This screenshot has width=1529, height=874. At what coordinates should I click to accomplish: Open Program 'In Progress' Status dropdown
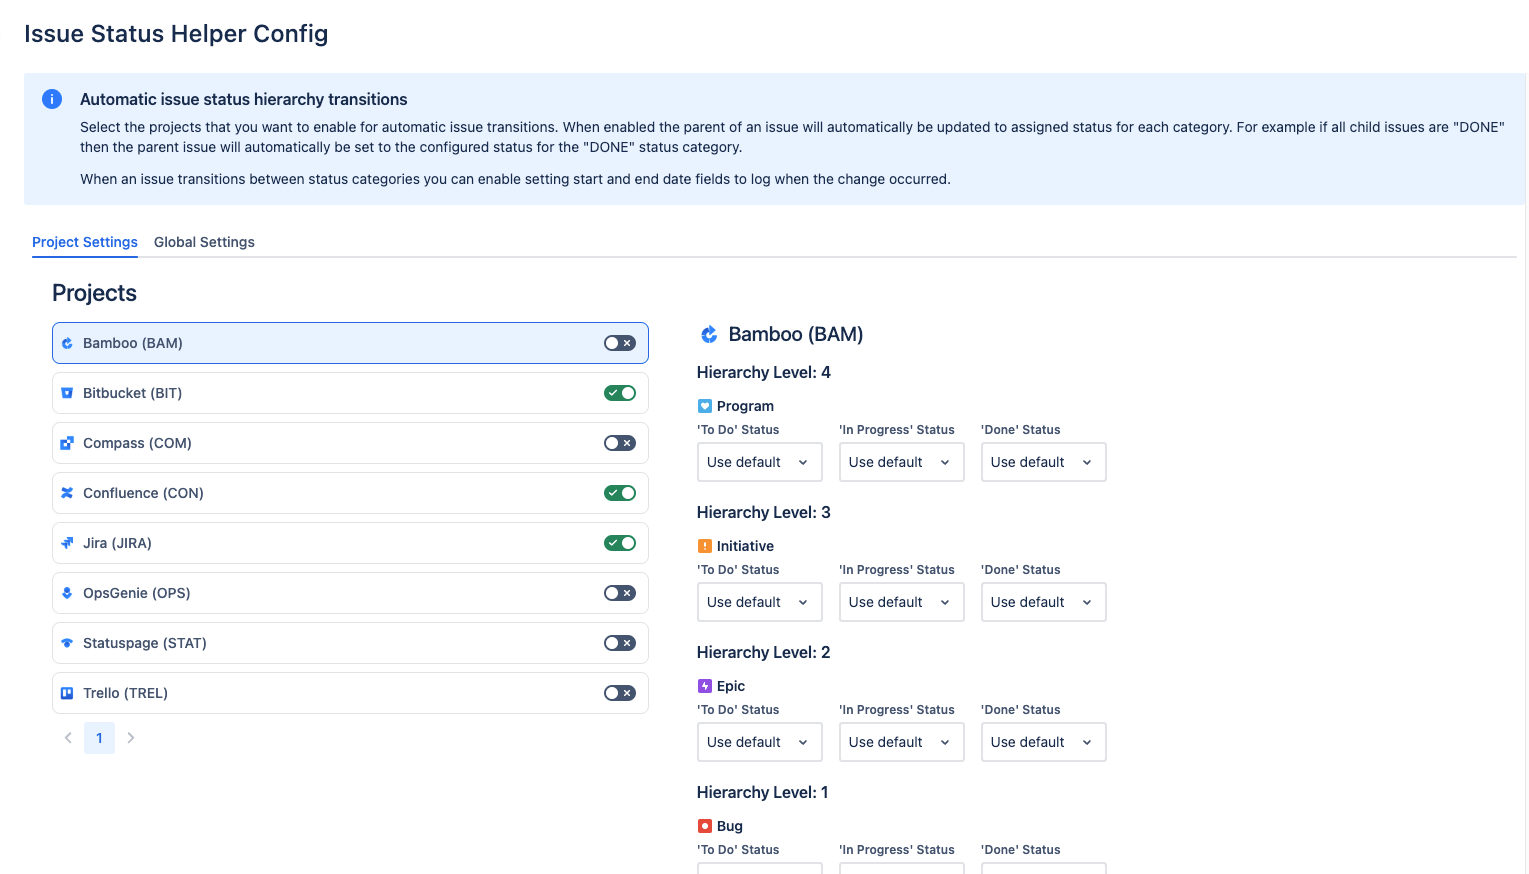click(x=901, y=462)
